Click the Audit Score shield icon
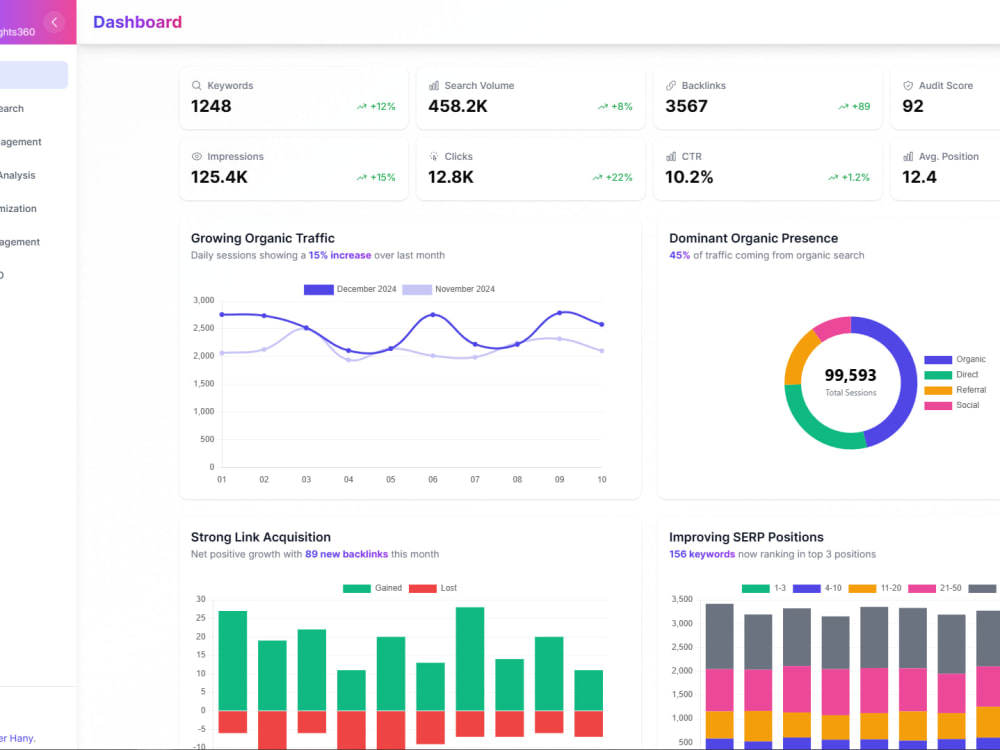Image resolution: width=1000 pixels, height=750 pixels. [x=908, y=85]
